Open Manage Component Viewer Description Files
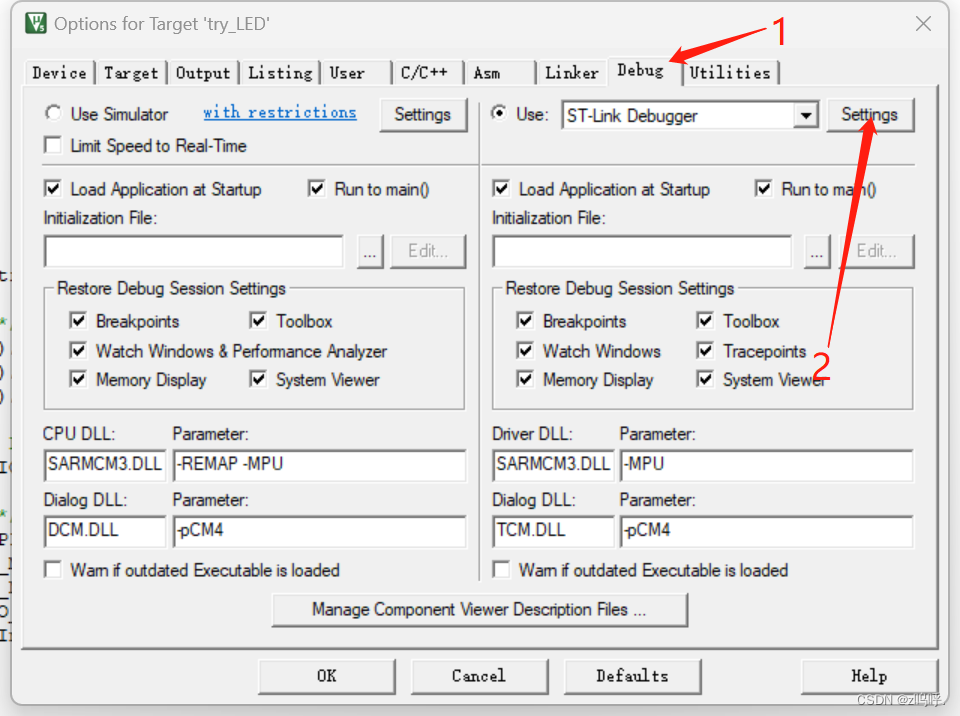 (x=479, y=610)
